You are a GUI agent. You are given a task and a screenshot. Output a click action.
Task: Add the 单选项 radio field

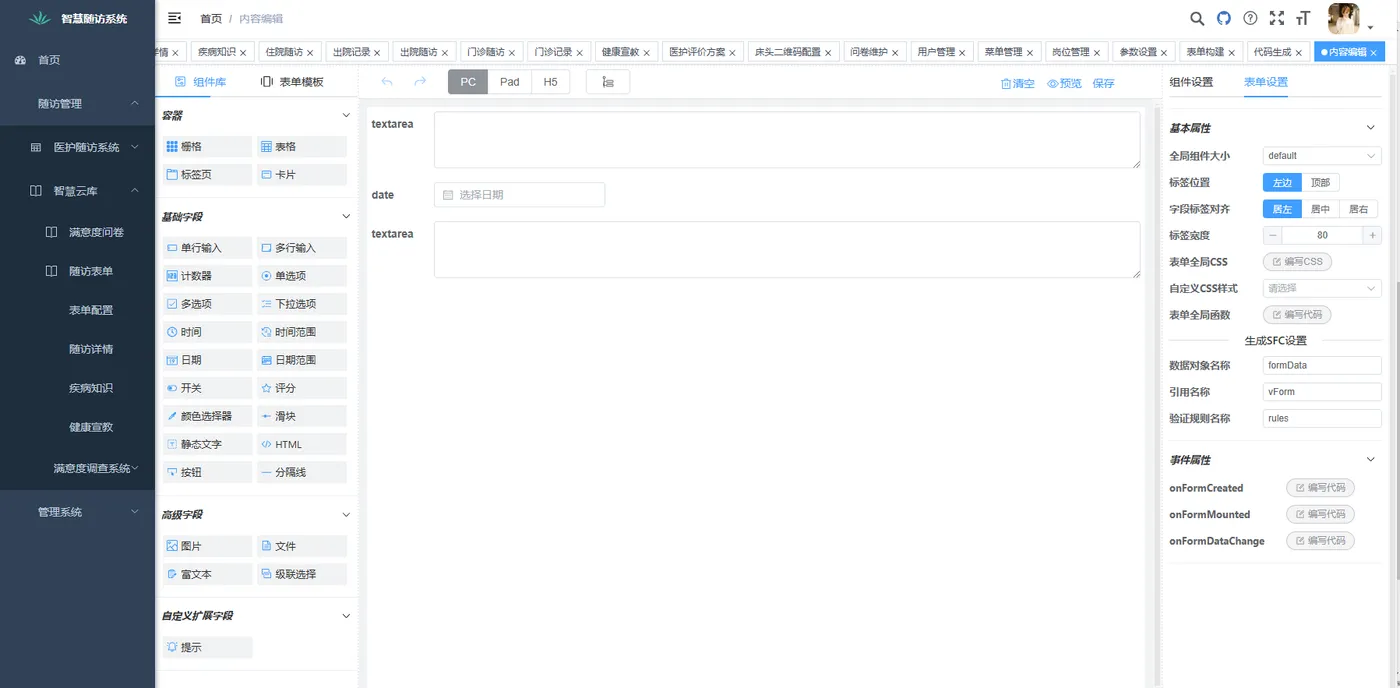pos(302,276)
